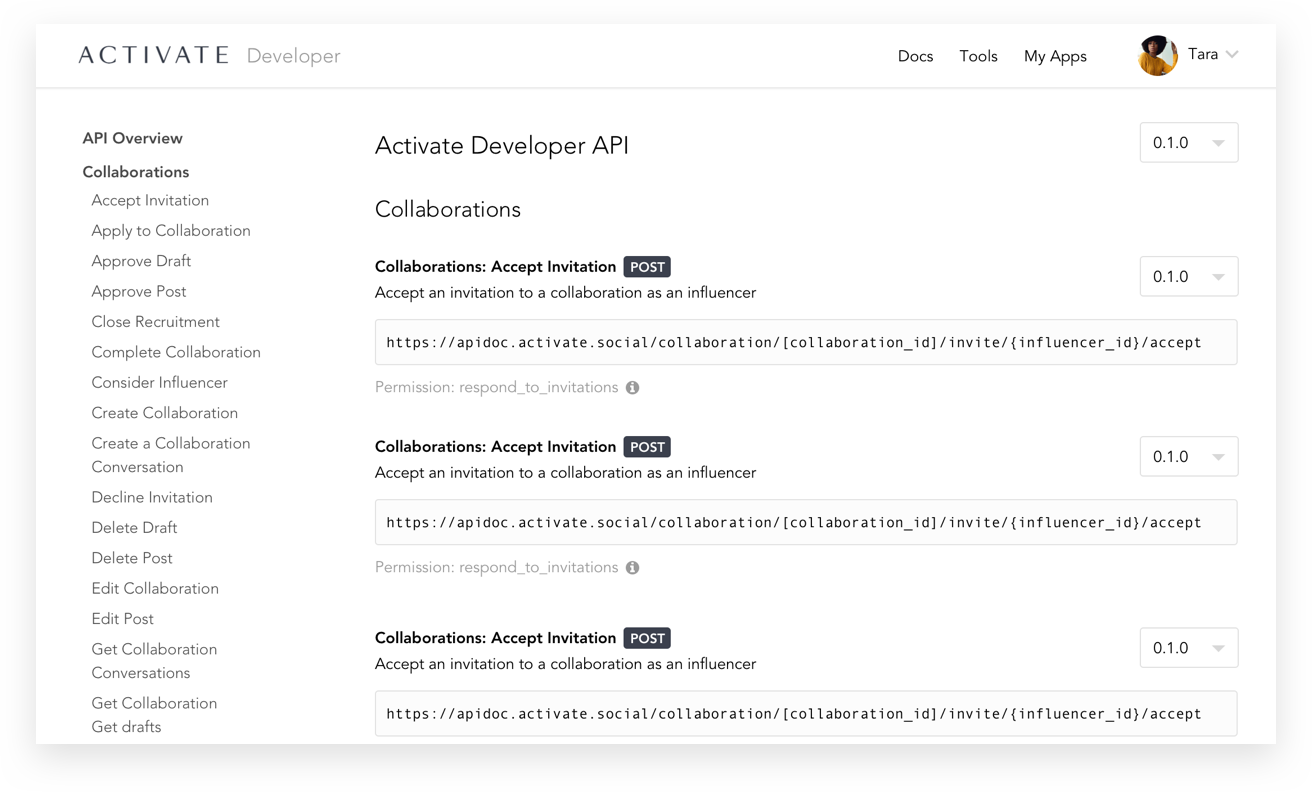Image resolution: width=1312 pixels, height=792 pixels.
Task: Click the first endpoint's POST badge
Action: pos(647,267)
